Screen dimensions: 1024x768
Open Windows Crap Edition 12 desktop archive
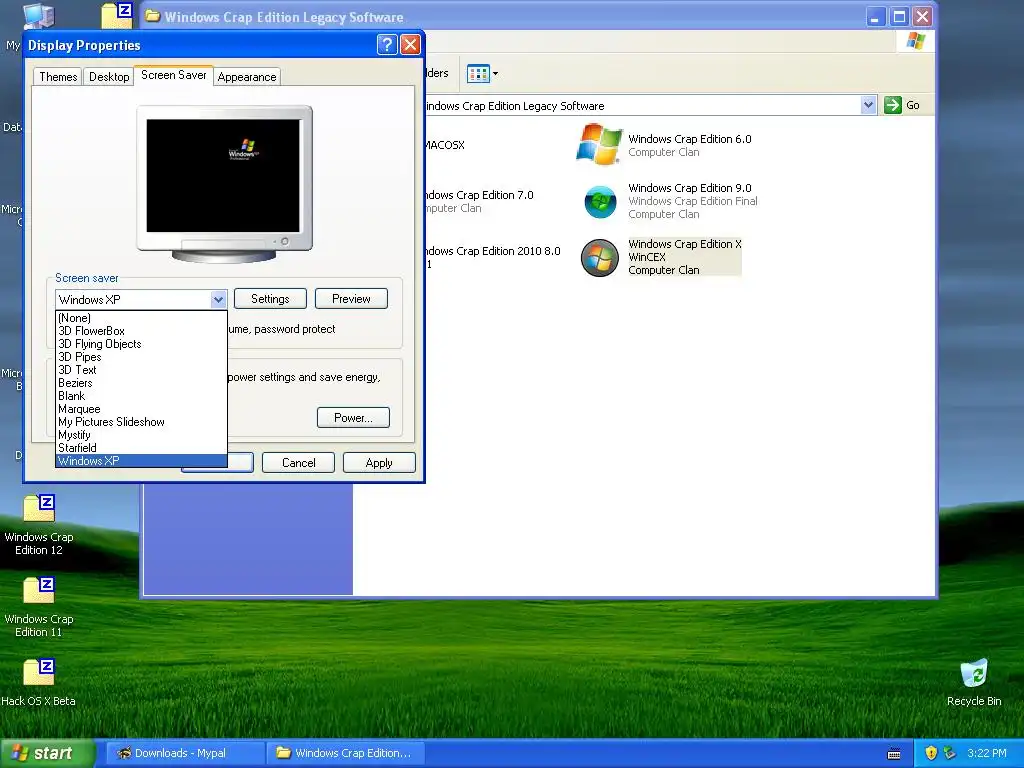pyautogui.click(x=39, y=509)
